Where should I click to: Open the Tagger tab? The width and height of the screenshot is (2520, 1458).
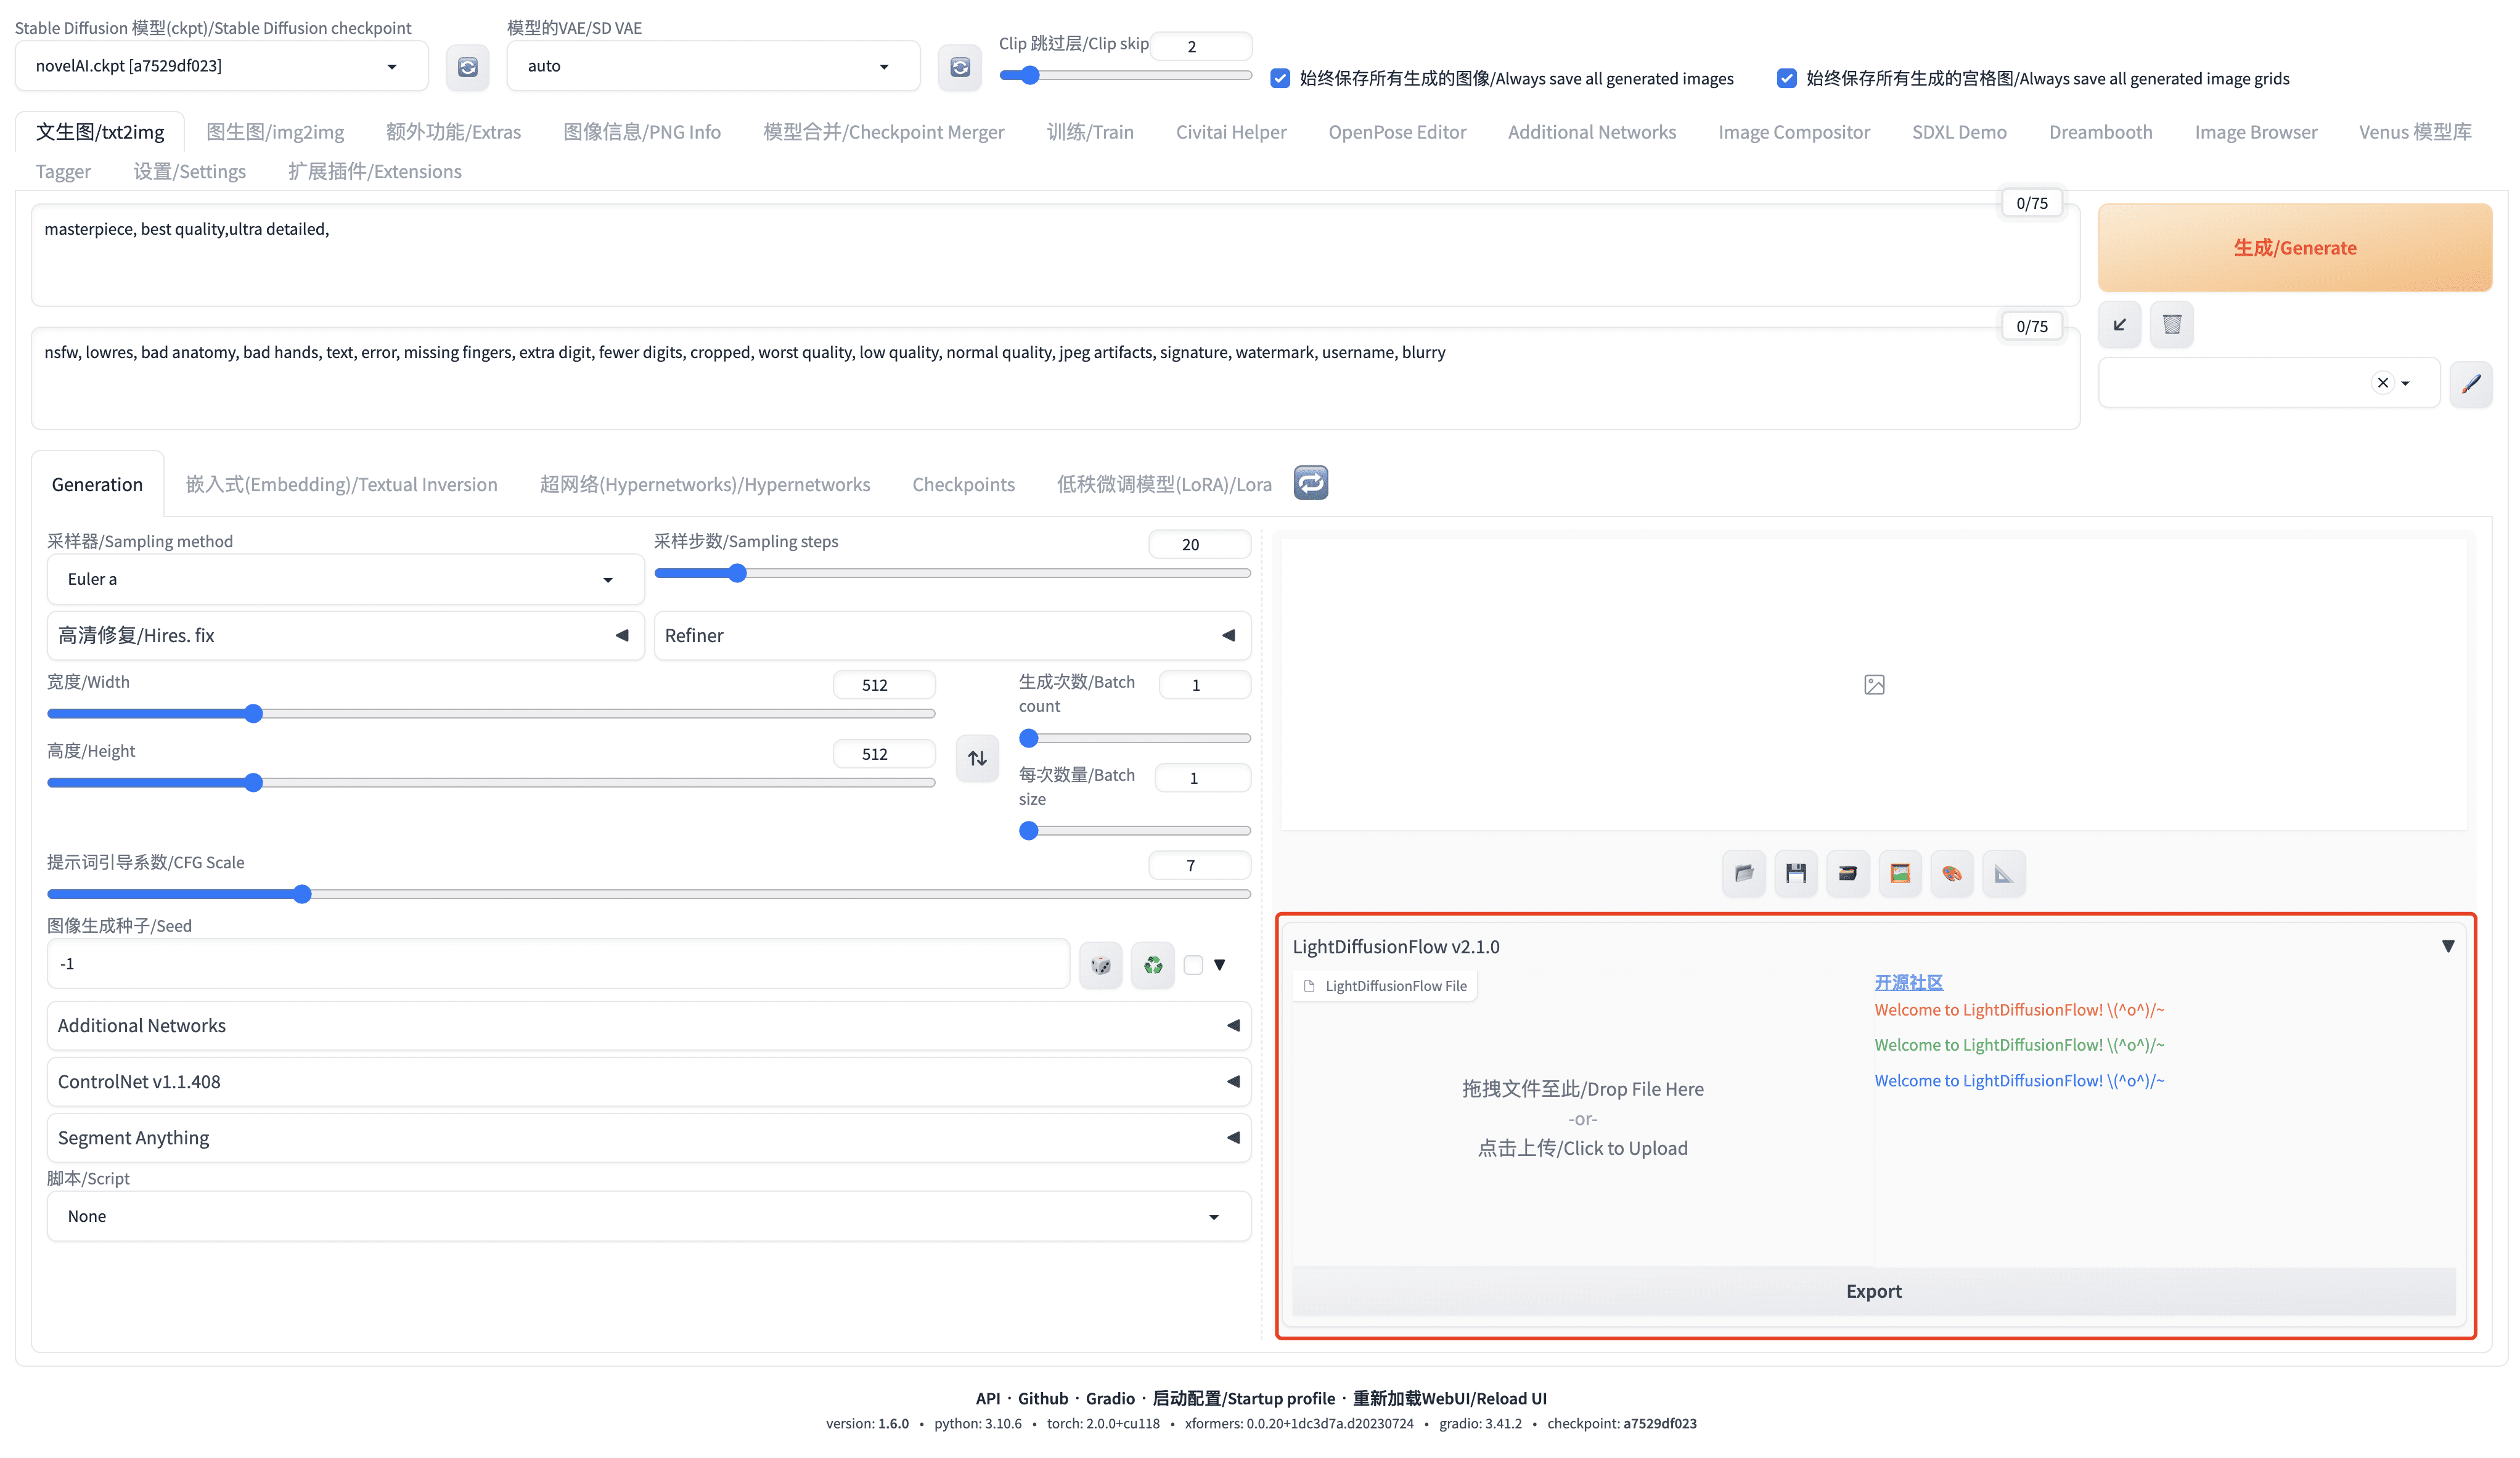[x=63, y=171]
